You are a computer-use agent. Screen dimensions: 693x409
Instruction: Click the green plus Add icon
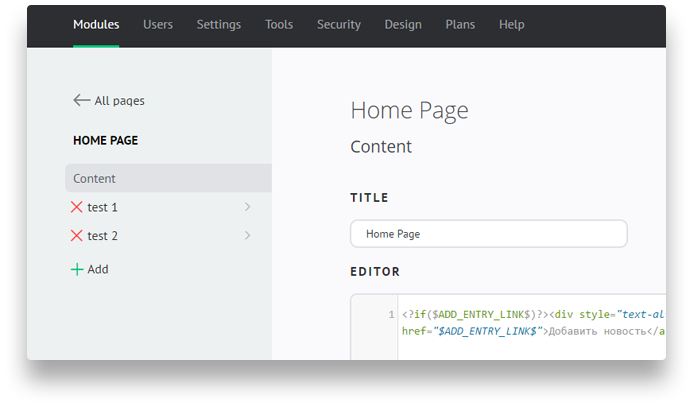pos(77,269)
